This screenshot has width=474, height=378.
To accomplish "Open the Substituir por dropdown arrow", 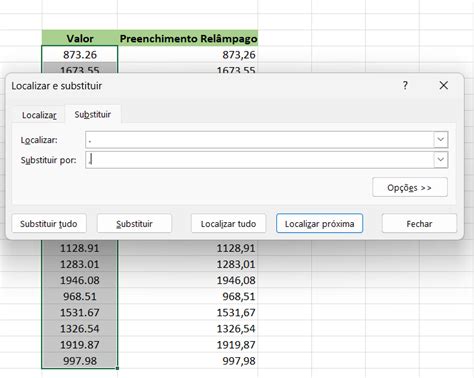I will tap(441, 160).
